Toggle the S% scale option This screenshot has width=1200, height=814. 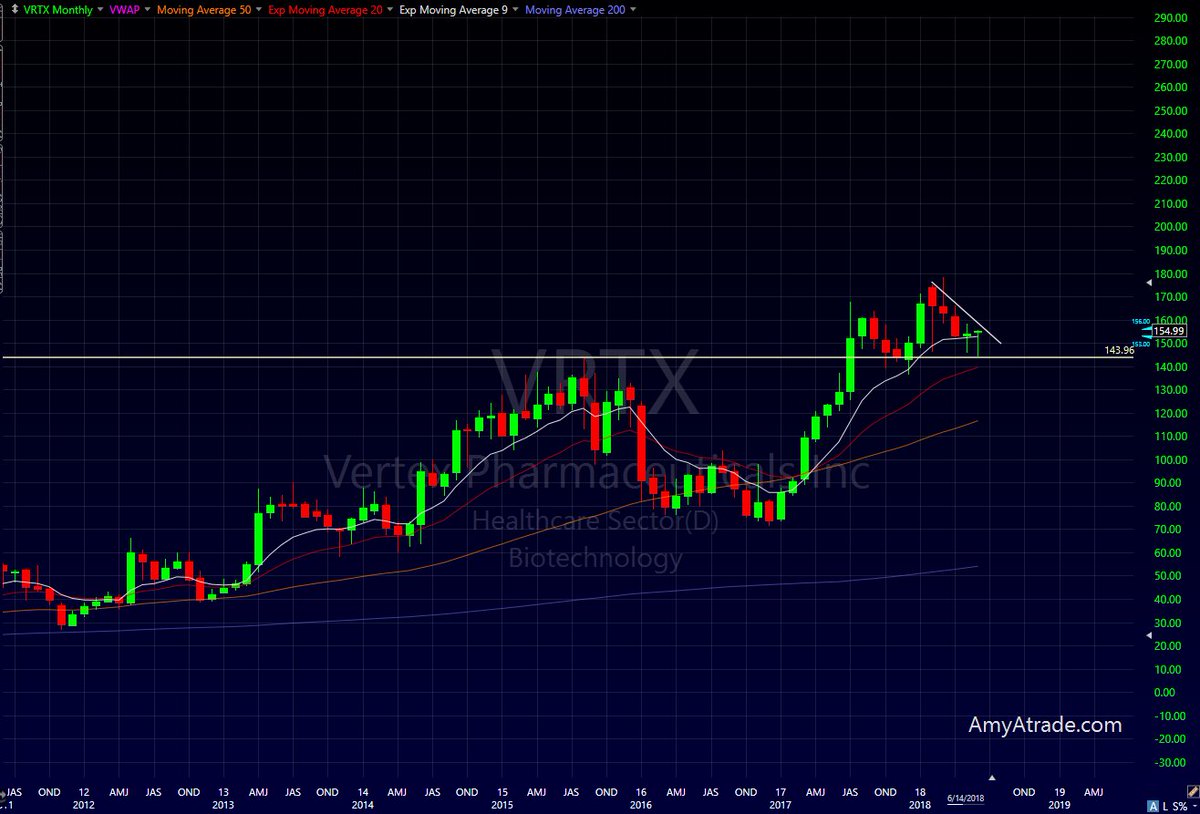point(1179,805)
